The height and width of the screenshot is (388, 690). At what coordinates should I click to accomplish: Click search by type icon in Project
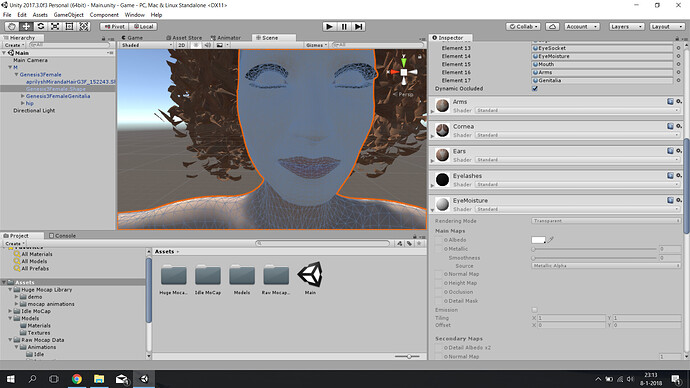coord(400,243)
